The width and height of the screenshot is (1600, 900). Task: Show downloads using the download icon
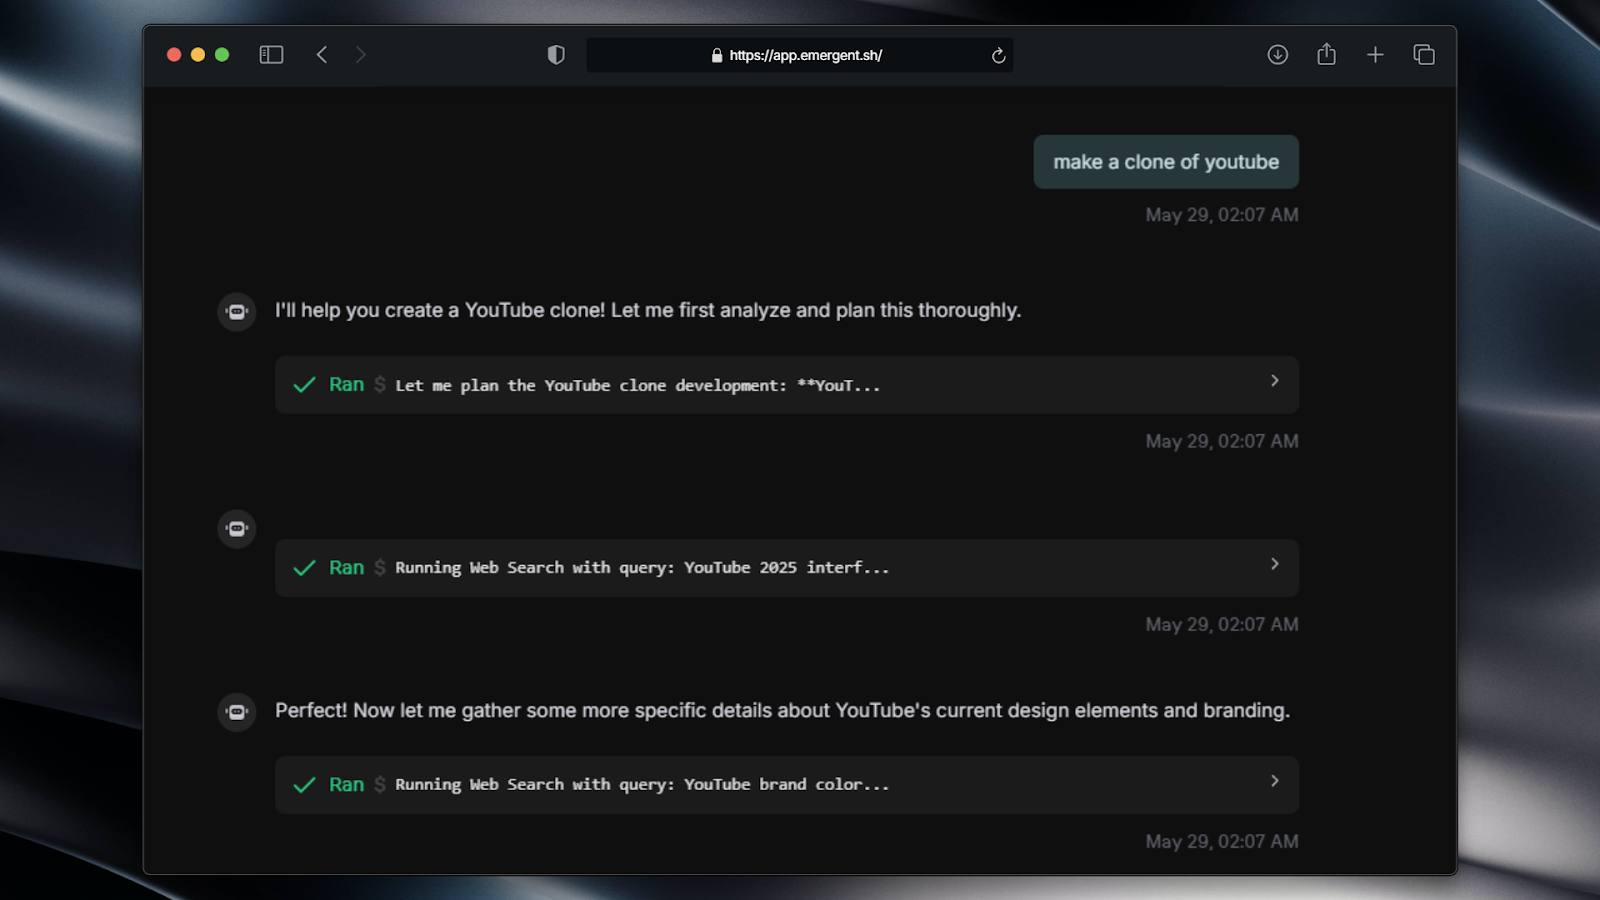coord(1277,55)
